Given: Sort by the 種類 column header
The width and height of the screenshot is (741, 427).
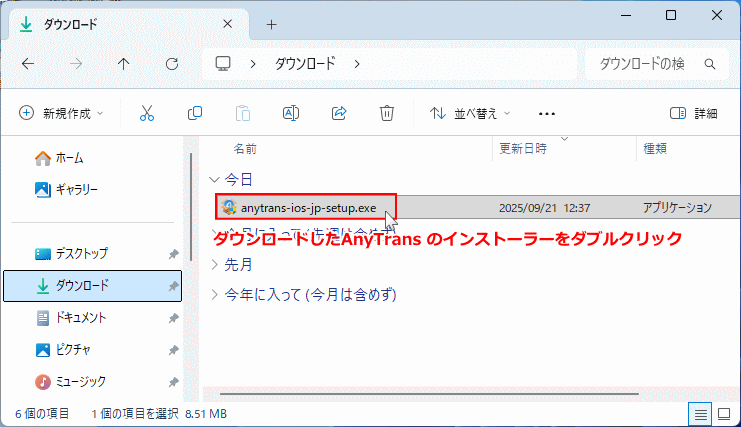Looking at the screenshot, I should click(655, 149).
